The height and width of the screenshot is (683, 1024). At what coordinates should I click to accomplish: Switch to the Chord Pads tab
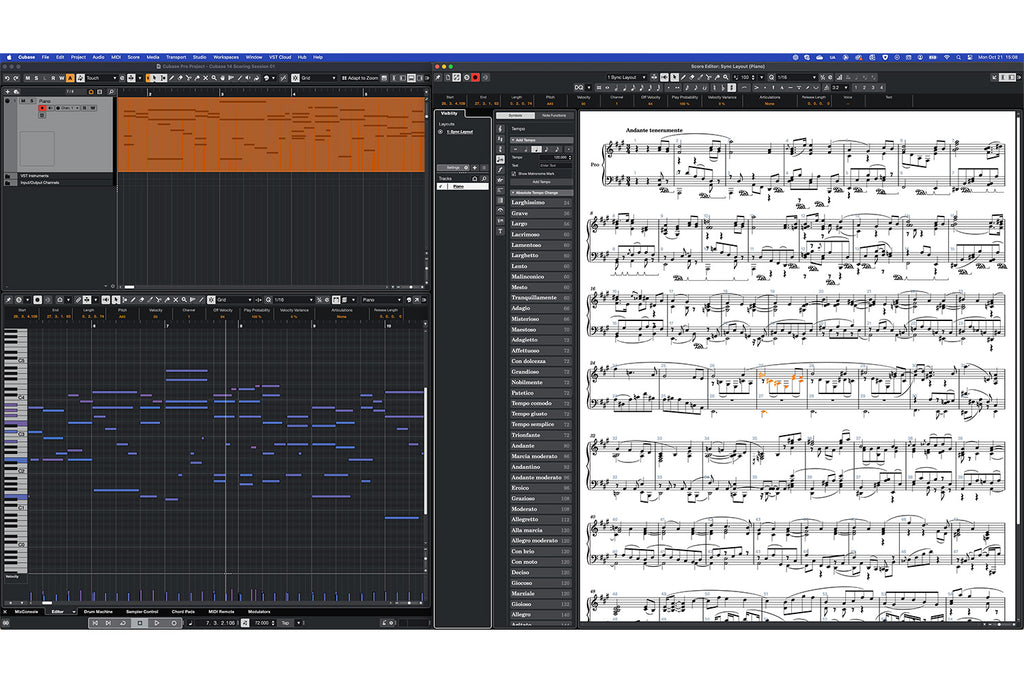pos(183,612)
